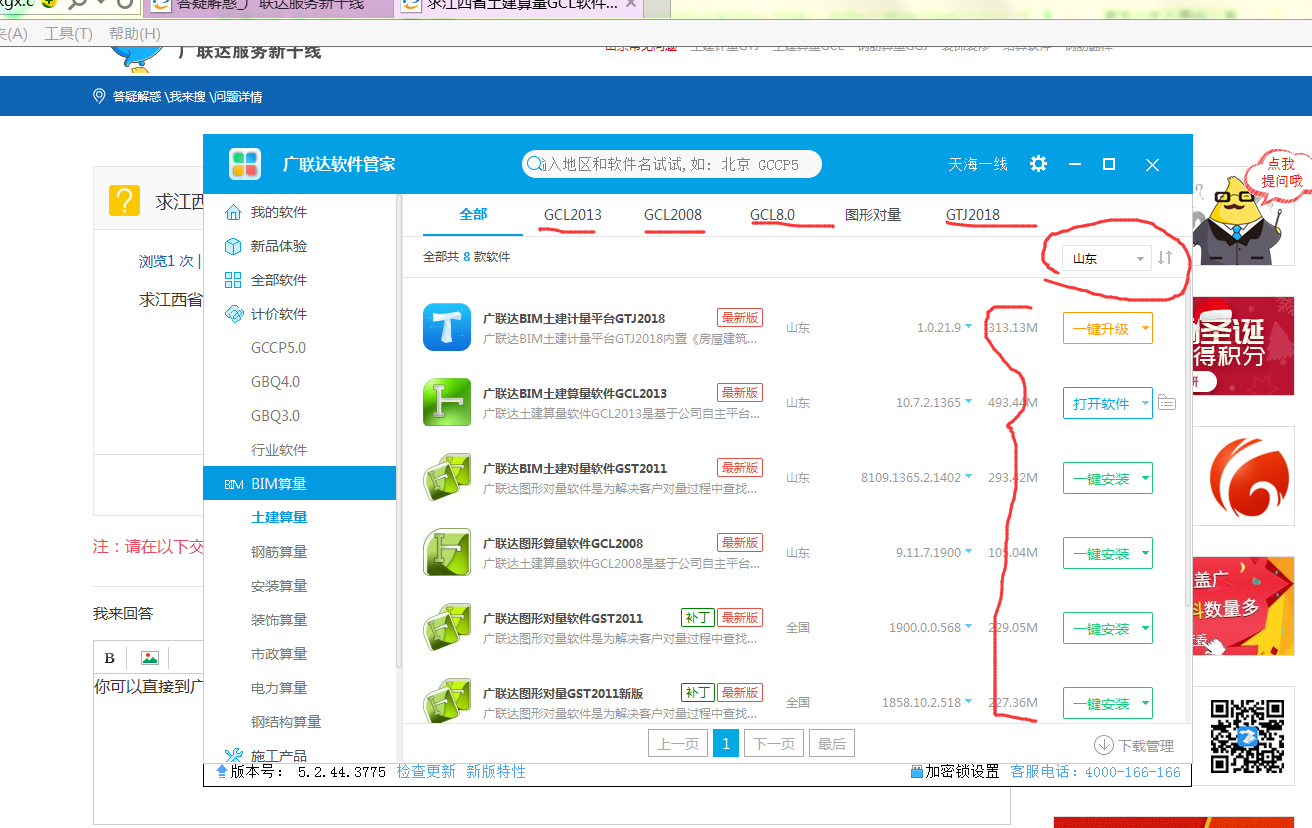Click 上一页 previous page button
This screenshot has height=828, width=1312.
(x=678, y=743)
